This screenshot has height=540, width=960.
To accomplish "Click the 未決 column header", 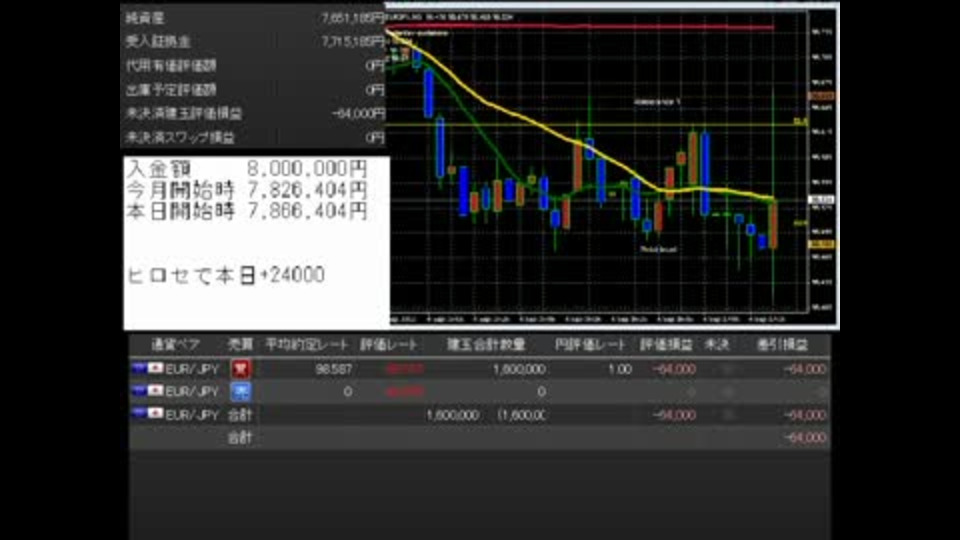I will click(x=717, y=345).
